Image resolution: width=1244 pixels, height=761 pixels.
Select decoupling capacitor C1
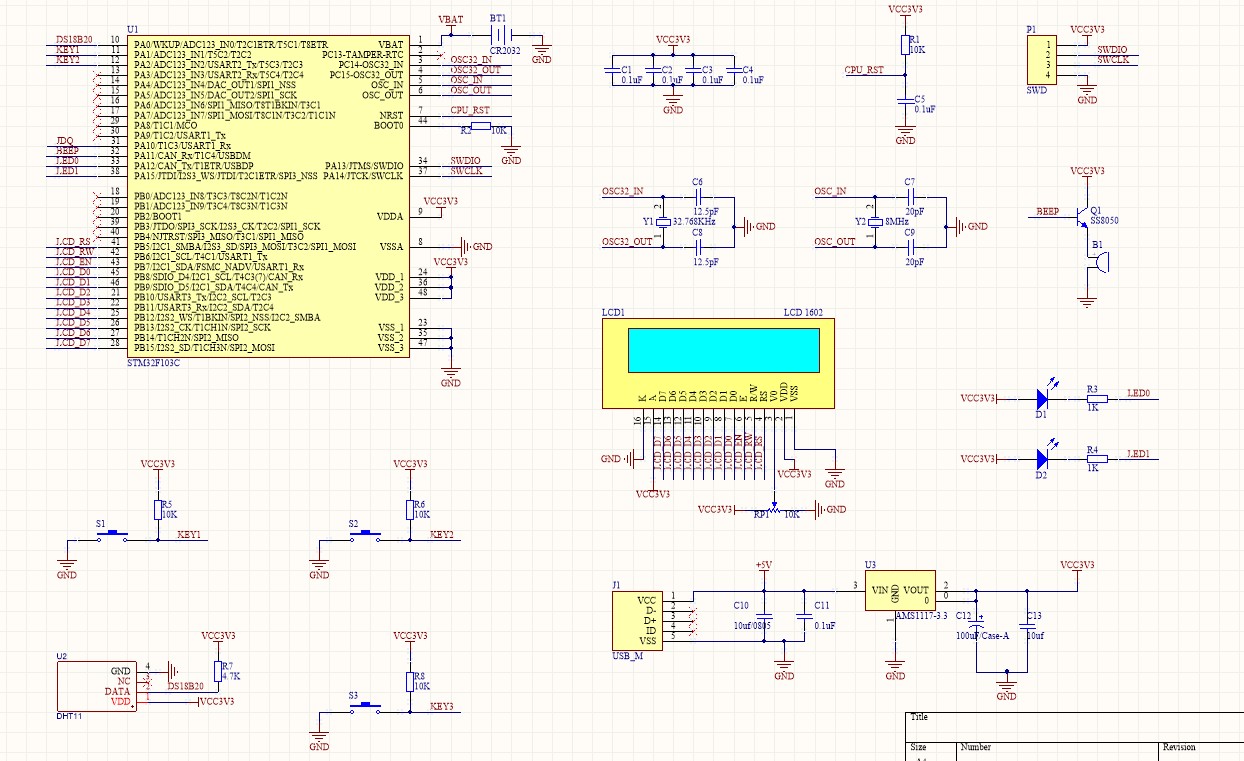click(612, 71)
